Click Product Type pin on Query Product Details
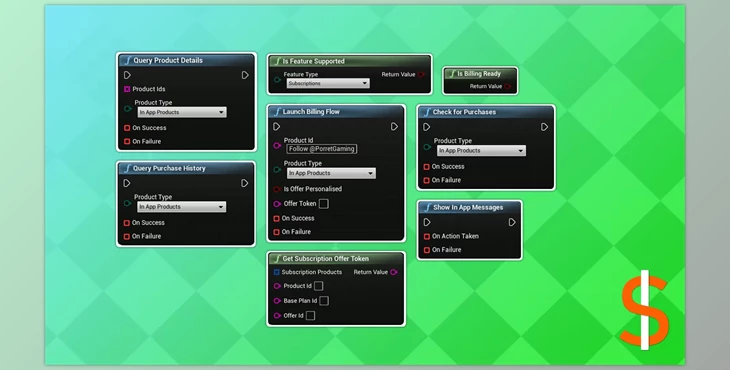Image resolution: width=730 pixels, height=370 pixels. pos(128,109)
